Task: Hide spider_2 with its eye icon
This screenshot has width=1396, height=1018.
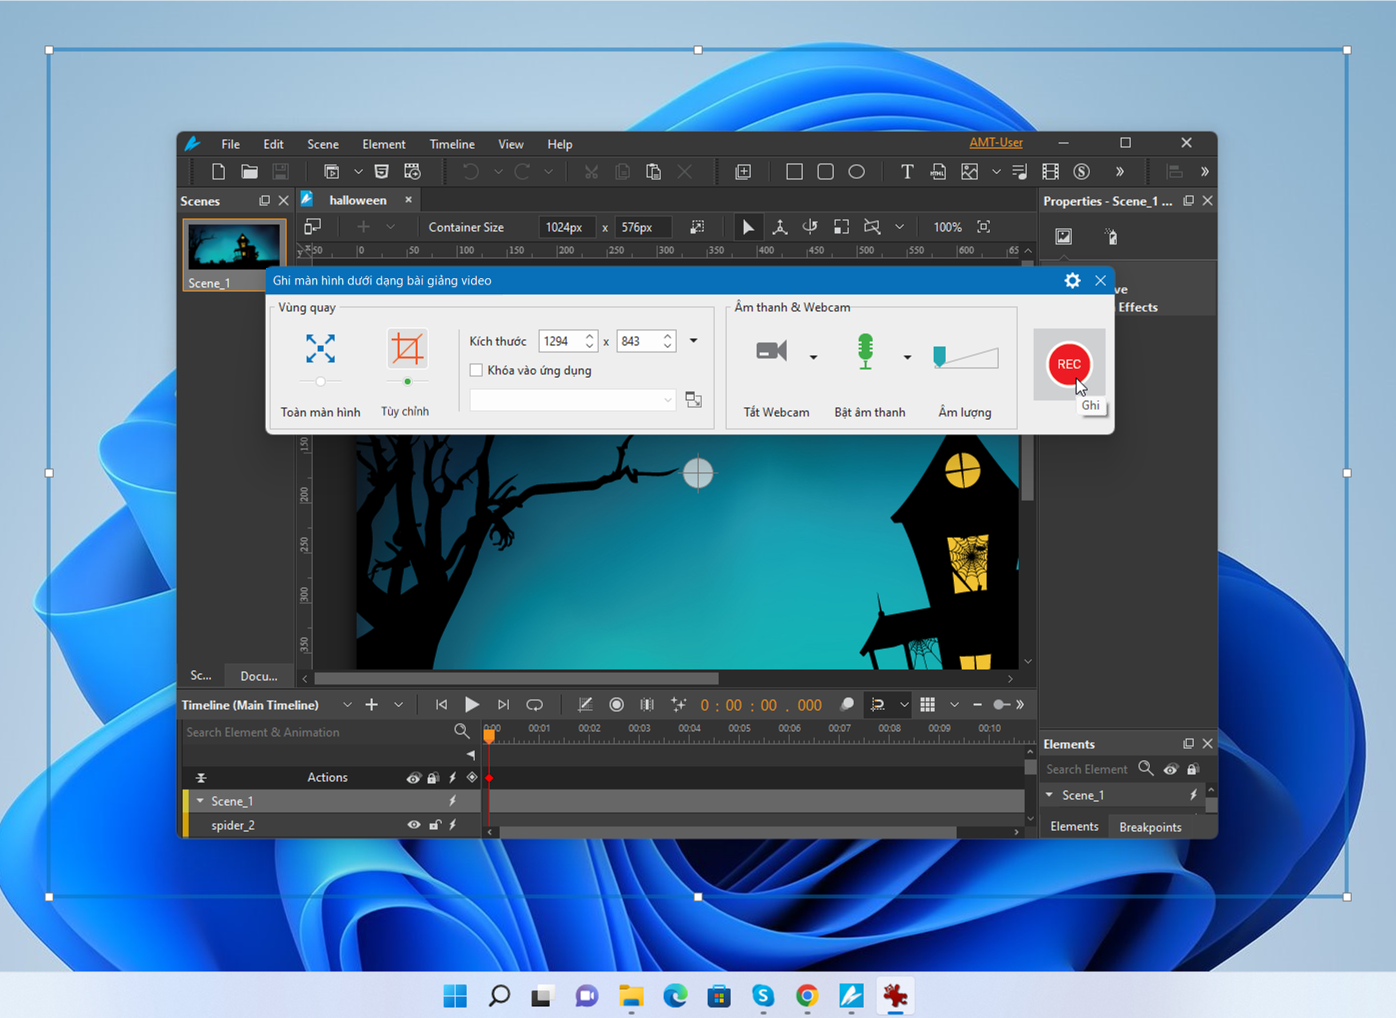Action: 413,825
